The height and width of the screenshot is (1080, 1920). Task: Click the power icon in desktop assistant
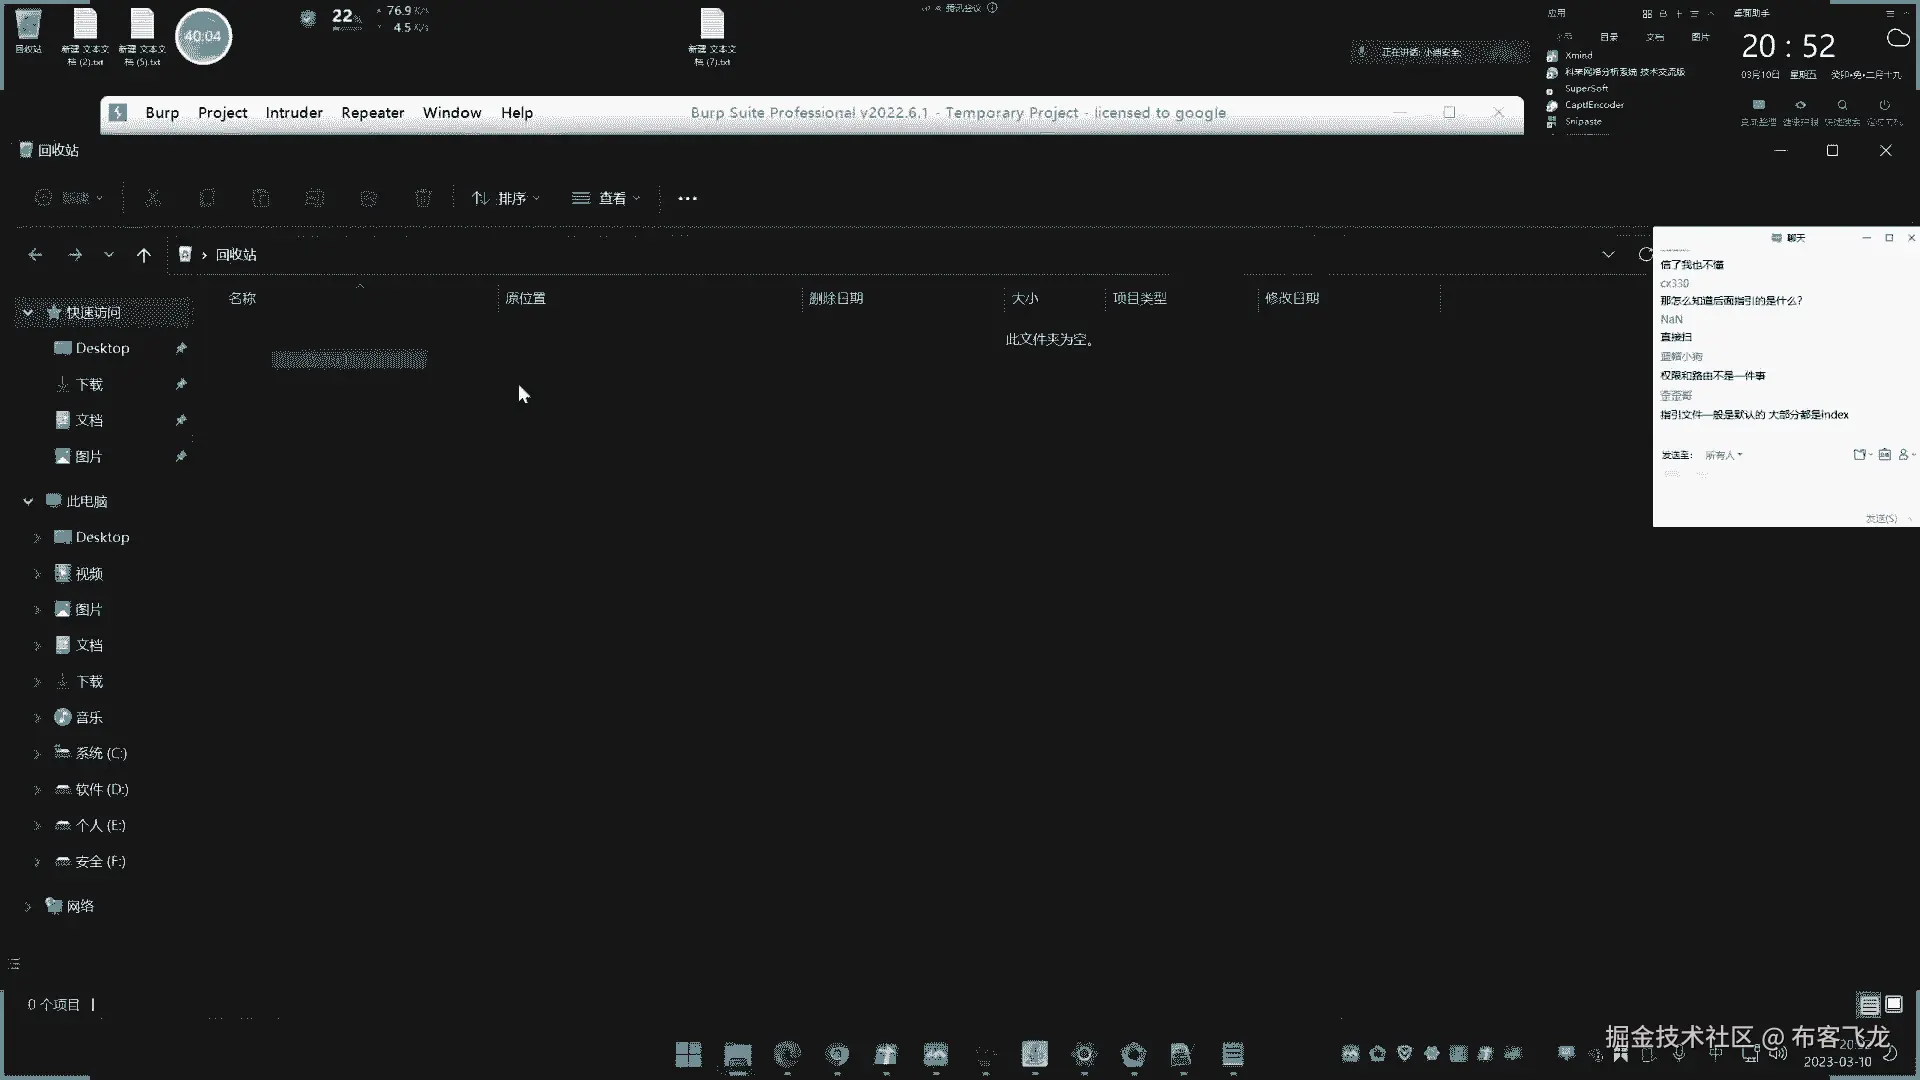tap(1884, 105)
